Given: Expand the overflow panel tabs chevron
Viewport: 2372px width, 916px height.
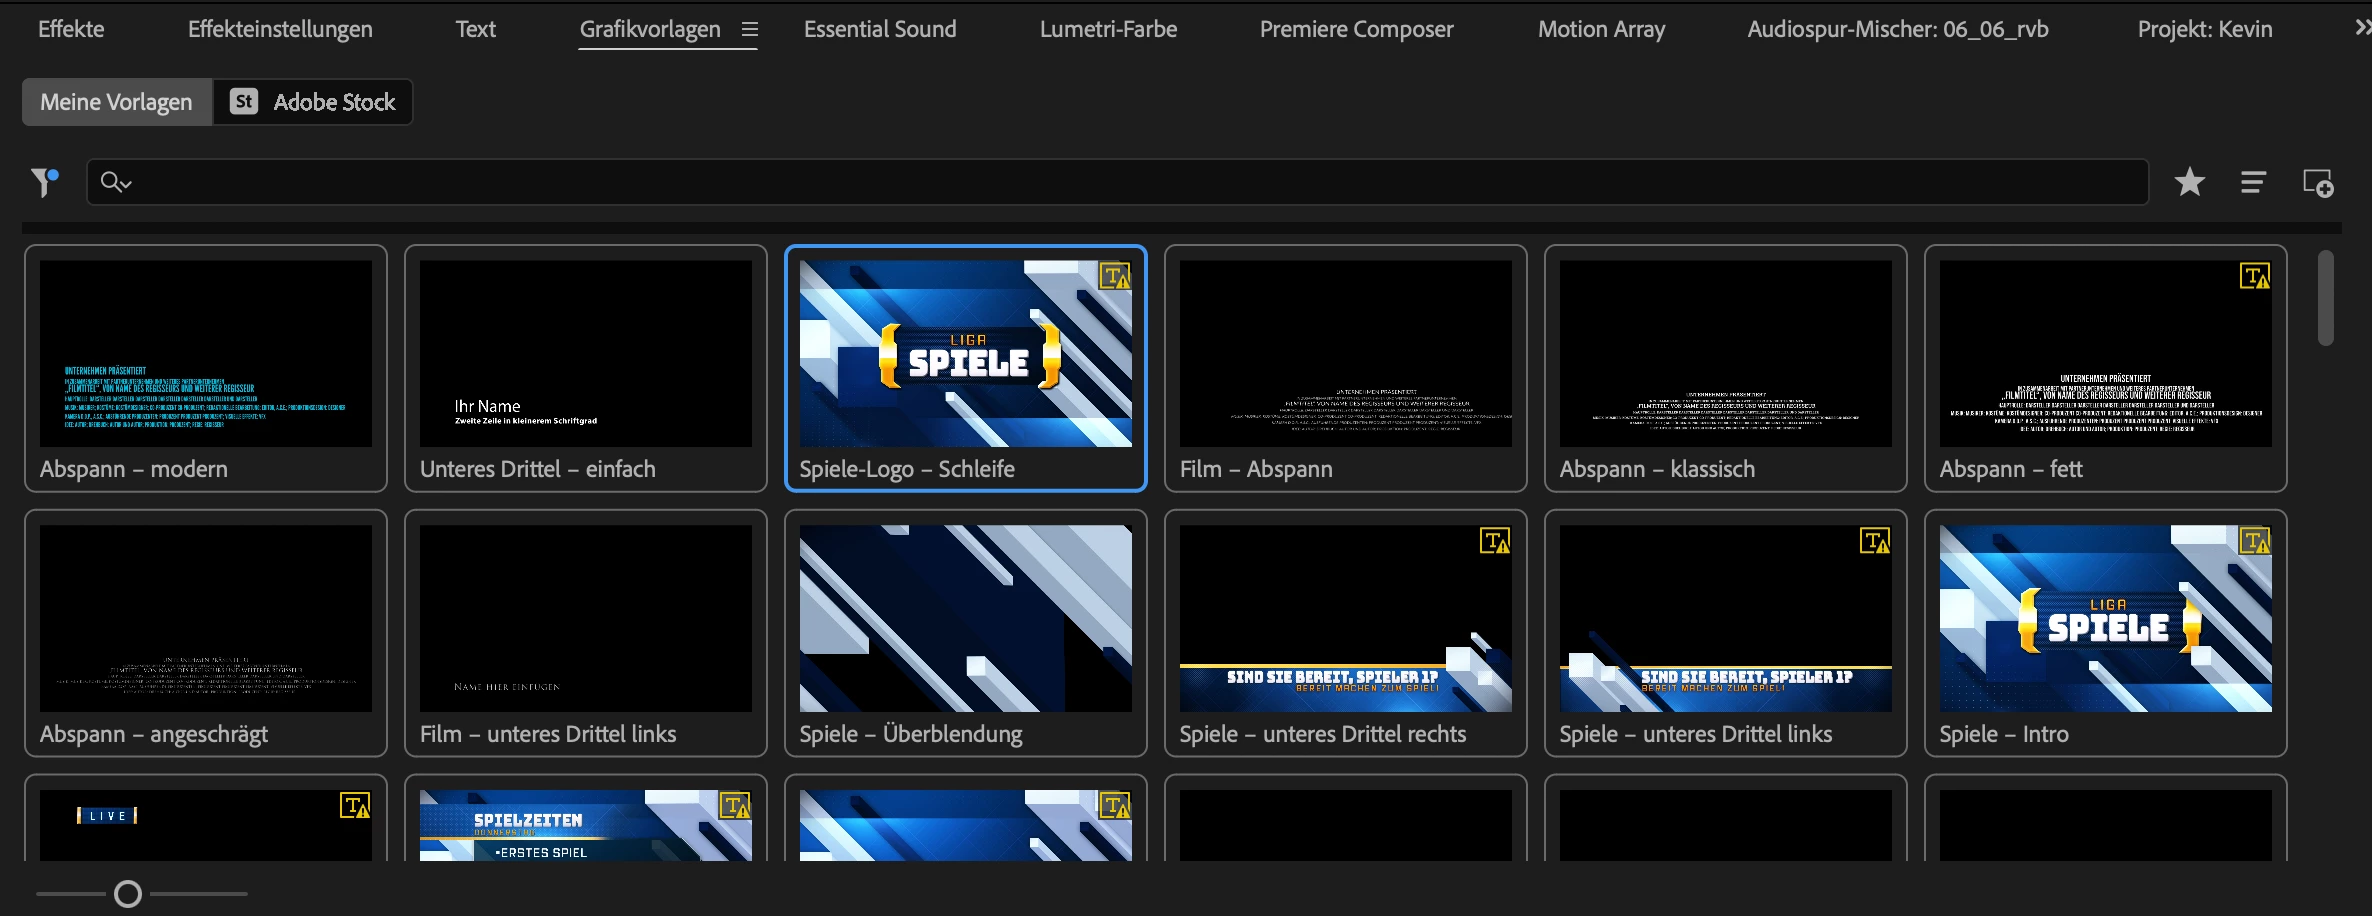Looking at the screenshot, I should (x=2362, y=28).
